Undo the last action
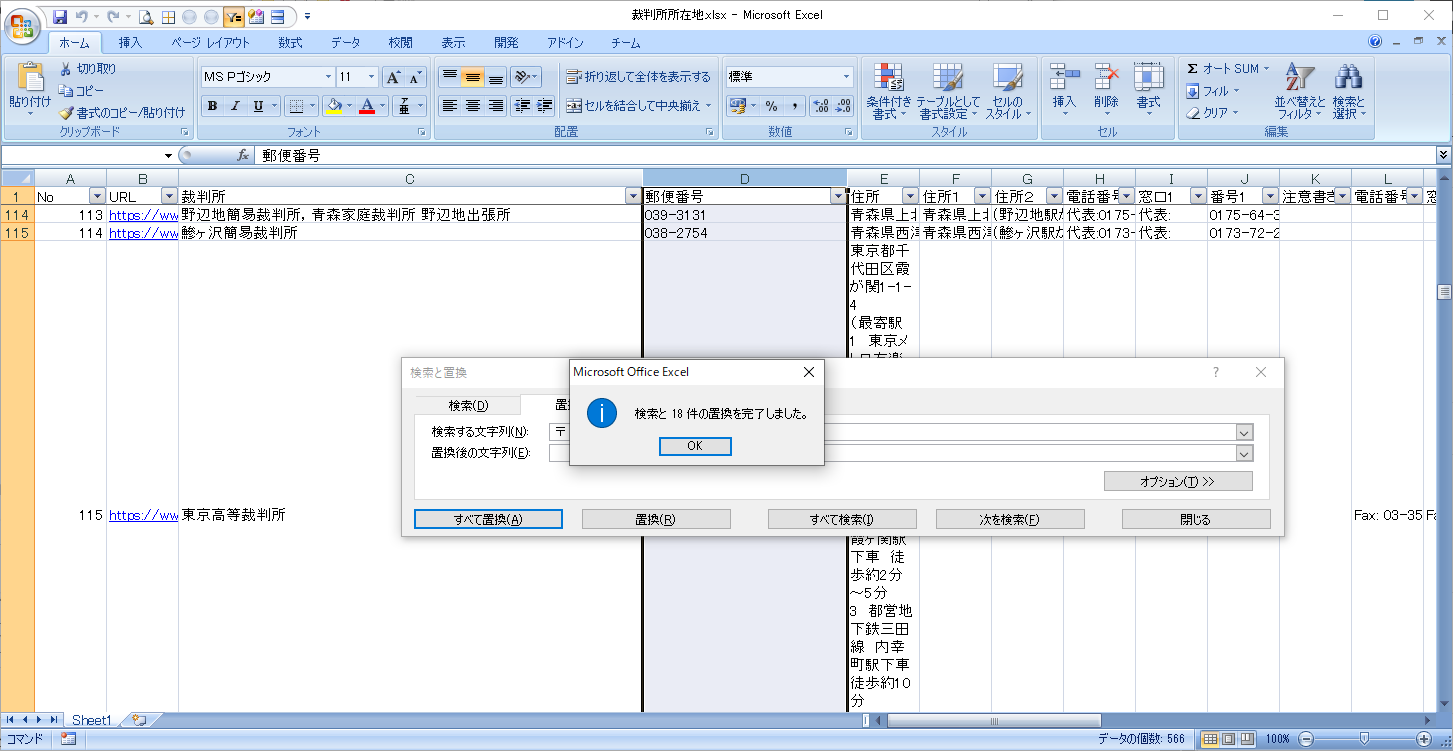This screenshot has height=751, width=1453. pyautogui.click(x=82, y=16)
